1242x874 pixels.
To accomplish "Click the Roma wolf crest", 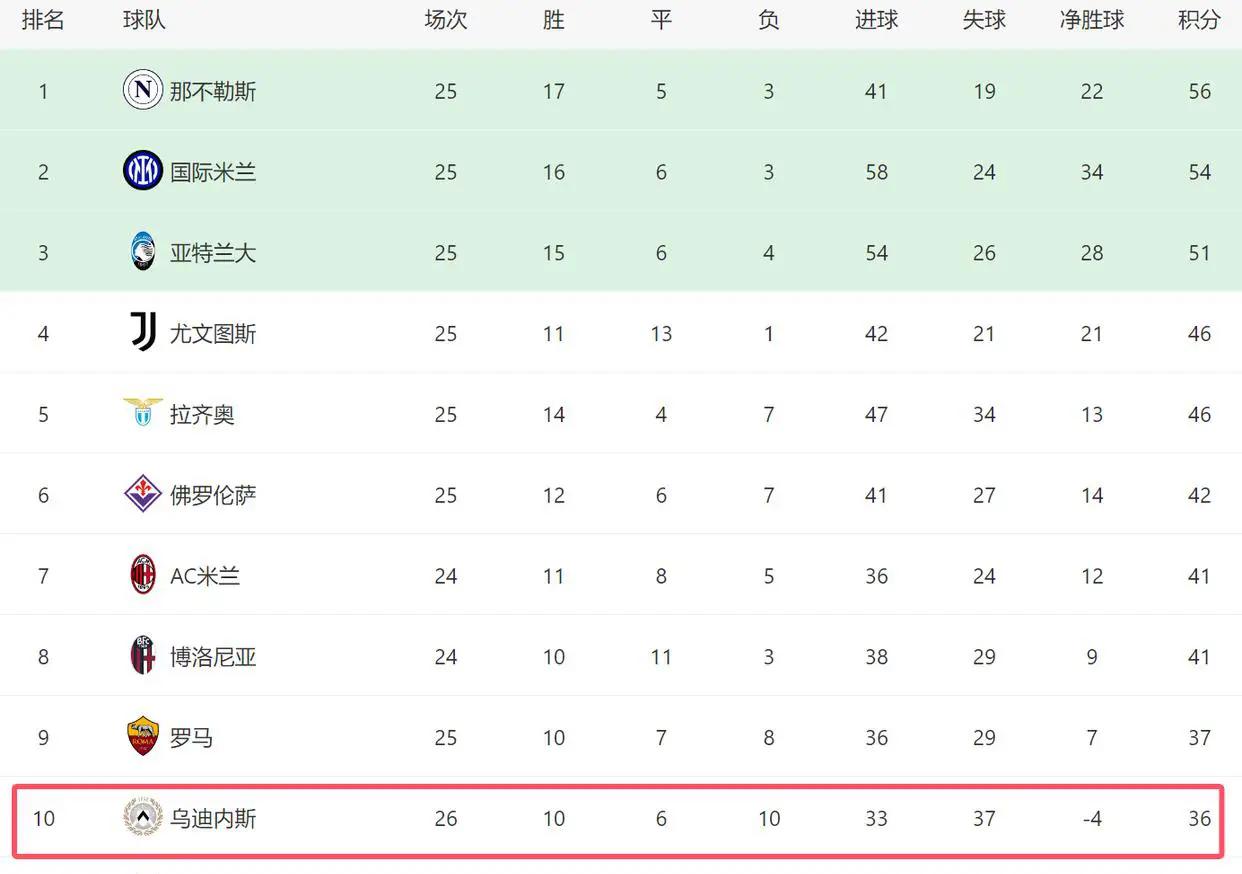I will point(143,737).
